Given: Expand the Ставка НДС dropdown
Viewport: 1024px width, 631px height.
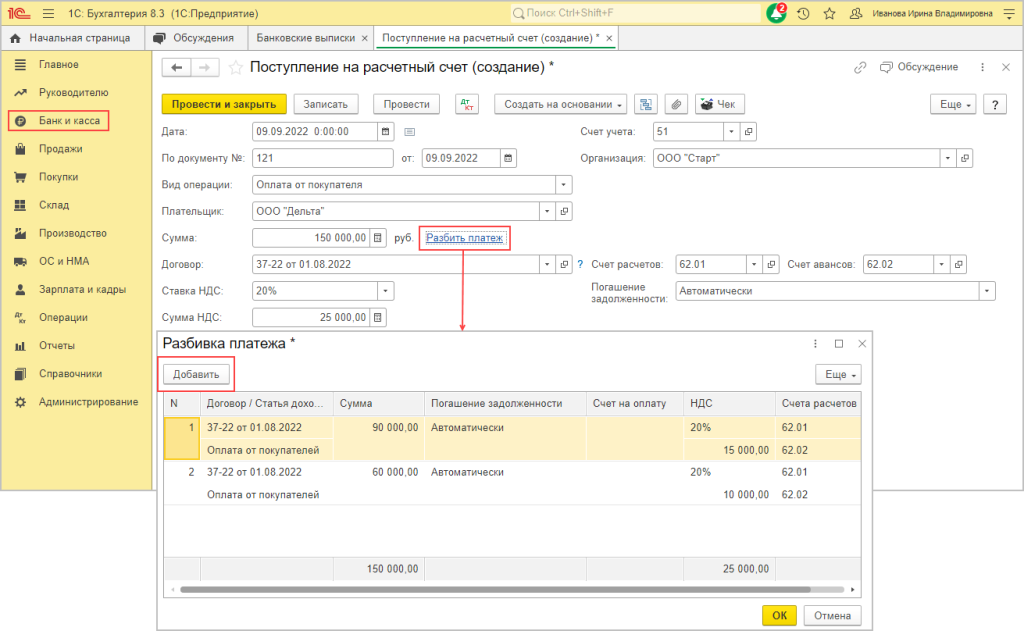Looking at the screenshot, I should tap(385, 291).
